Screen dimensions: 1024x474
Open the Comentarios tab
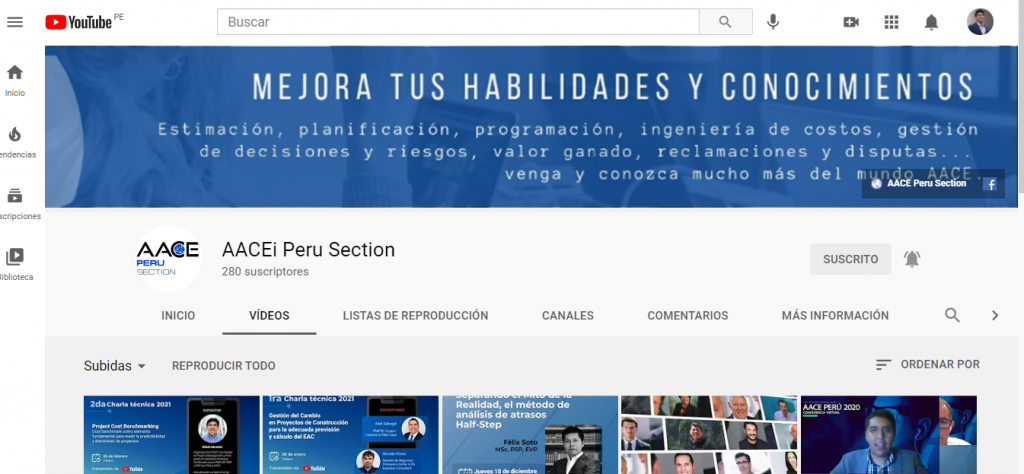688,315
